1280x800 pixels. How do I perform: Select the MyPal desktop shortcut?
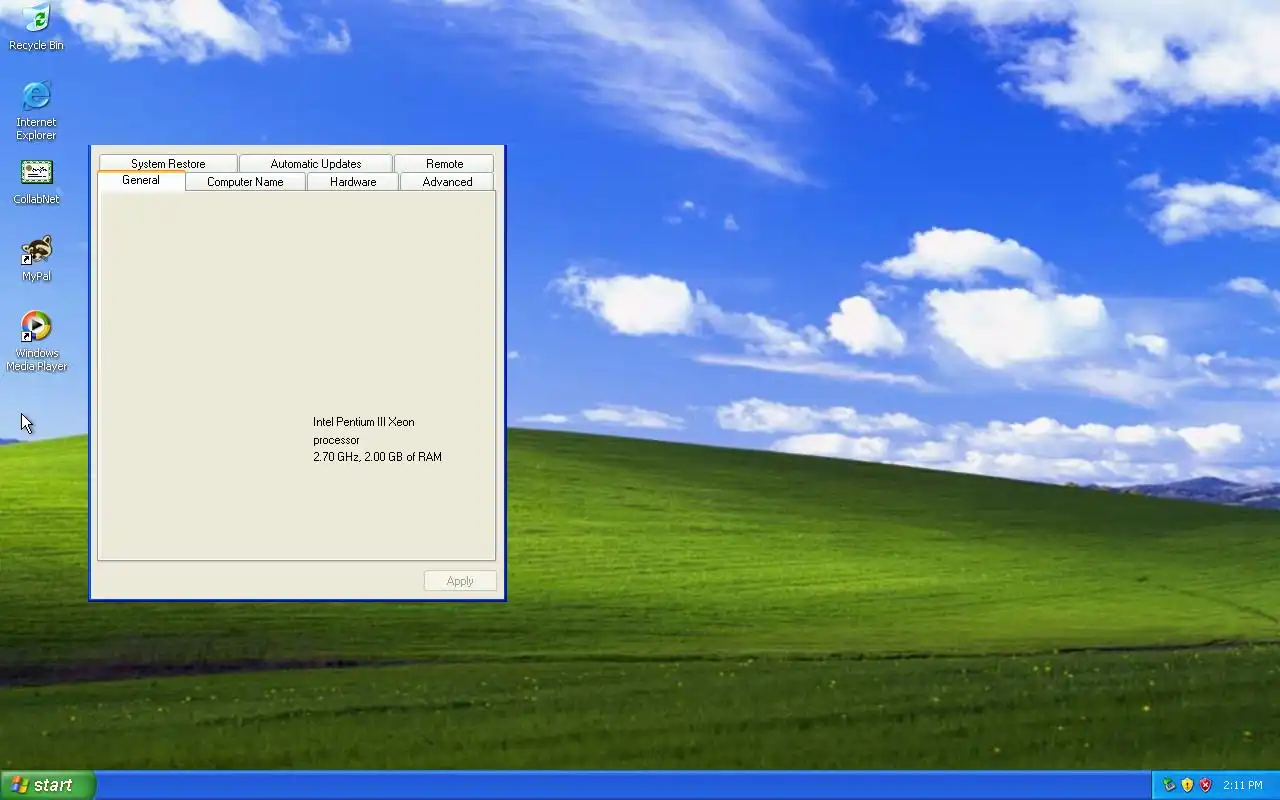pos(36,258)
